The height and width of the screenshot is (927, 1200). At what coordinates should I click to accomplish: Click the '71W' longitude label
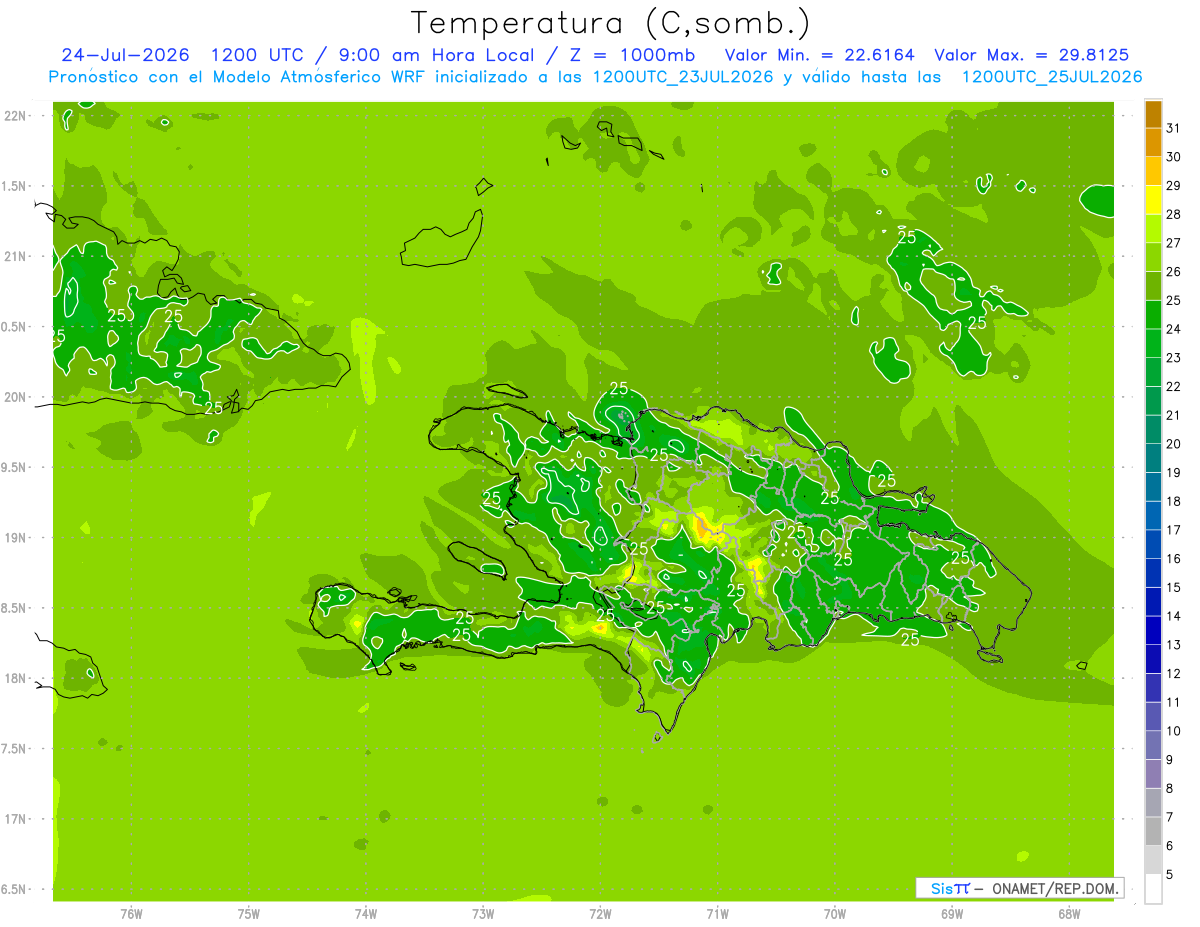718,913
